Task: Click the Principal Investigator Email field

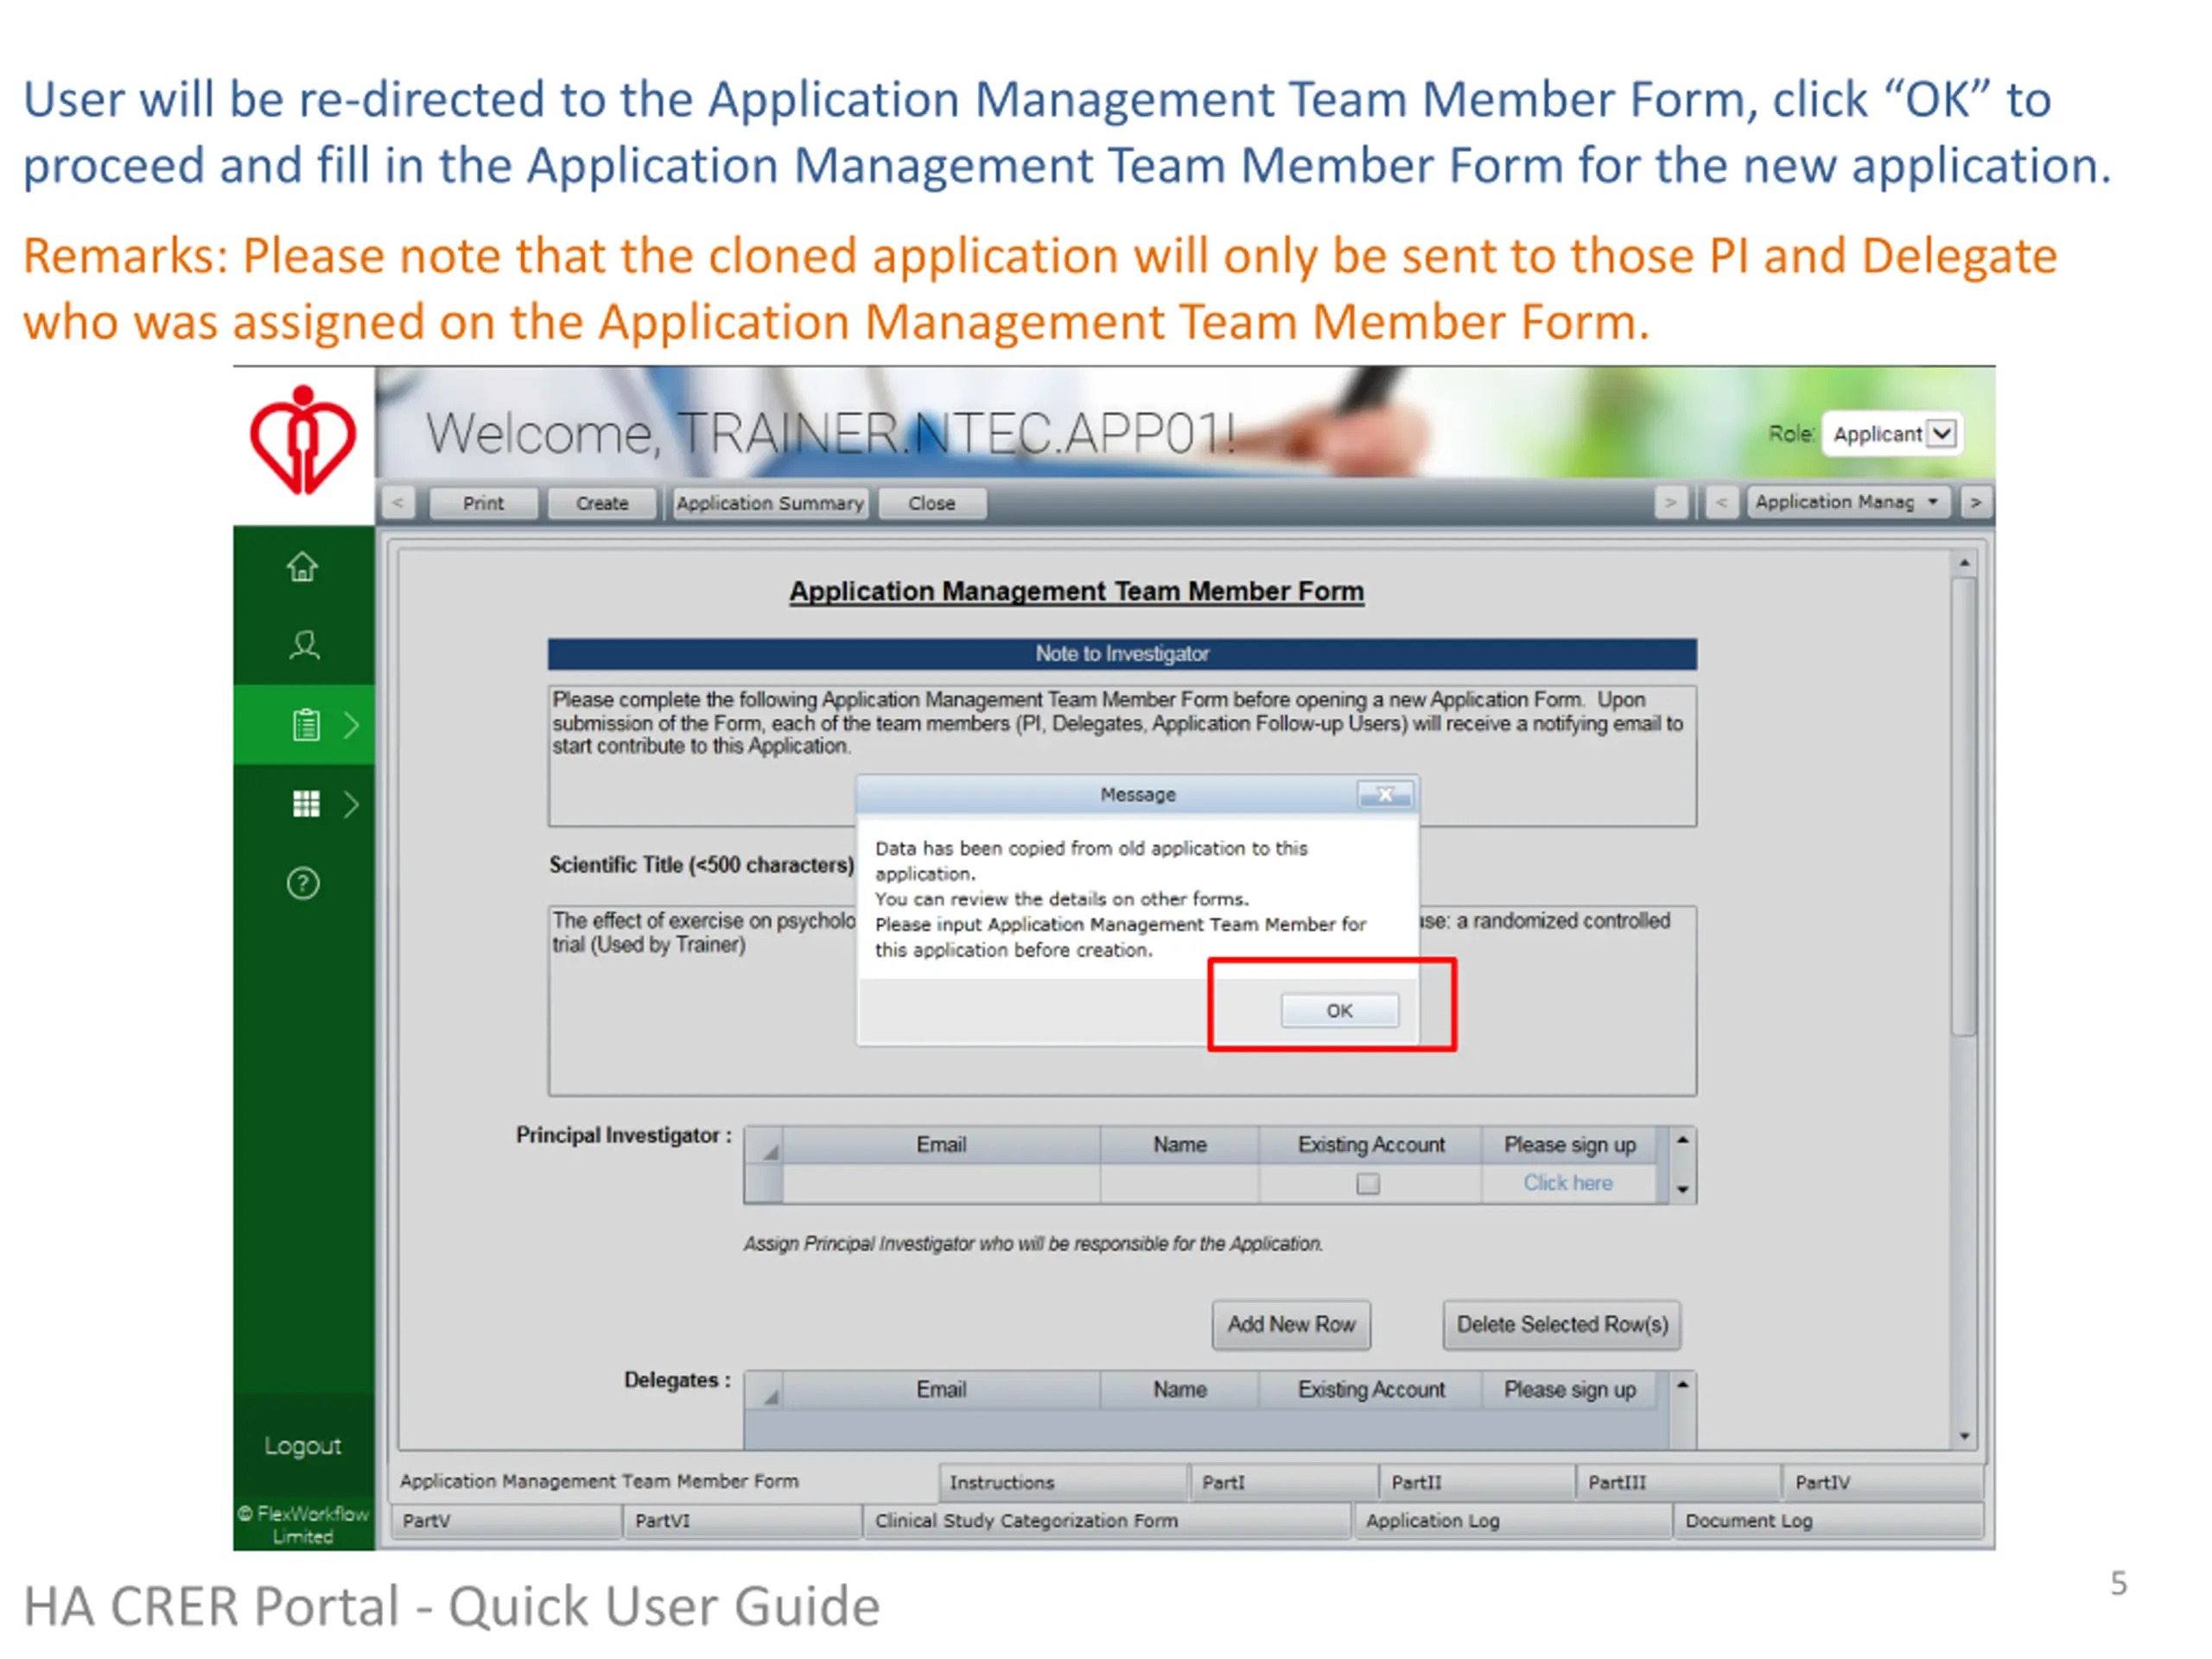Action: pyautogui.click(x=940, y=1184)
